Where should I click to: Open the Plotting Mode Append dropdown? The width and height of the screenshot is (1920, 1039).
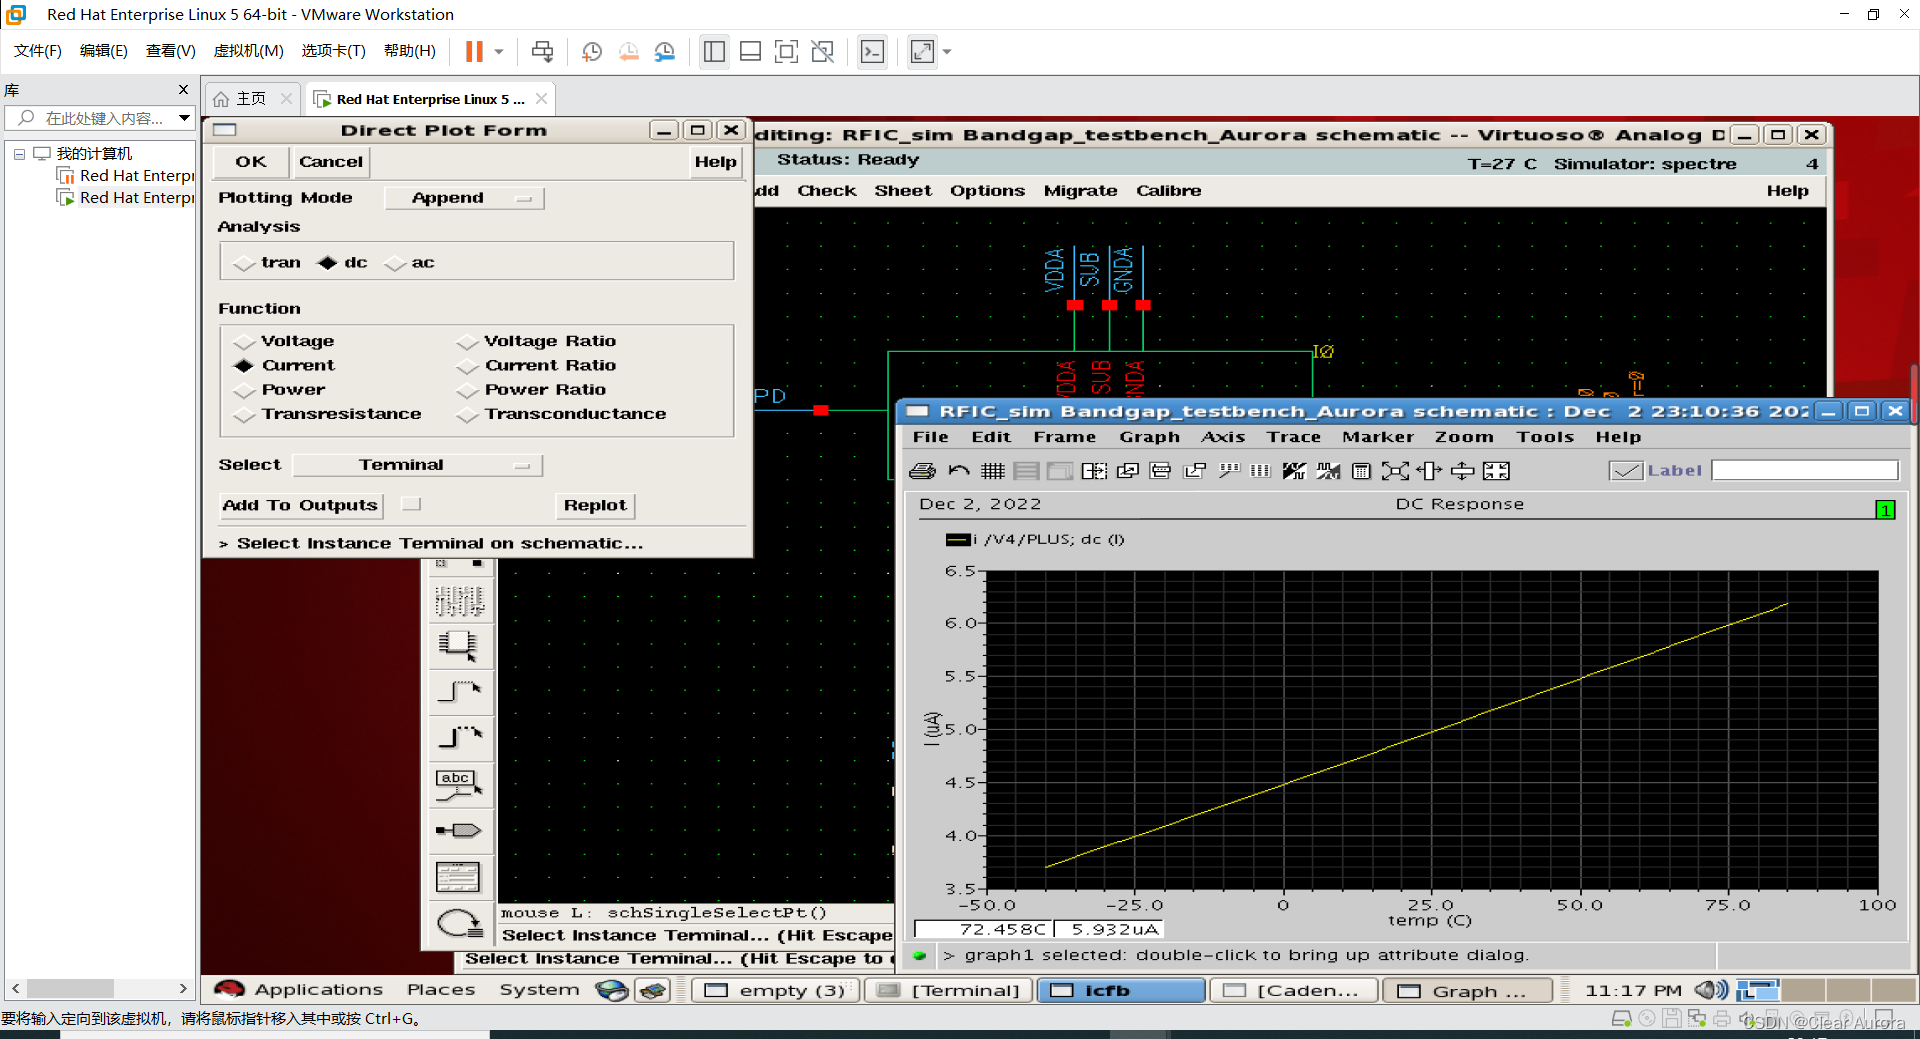[464, 198]
